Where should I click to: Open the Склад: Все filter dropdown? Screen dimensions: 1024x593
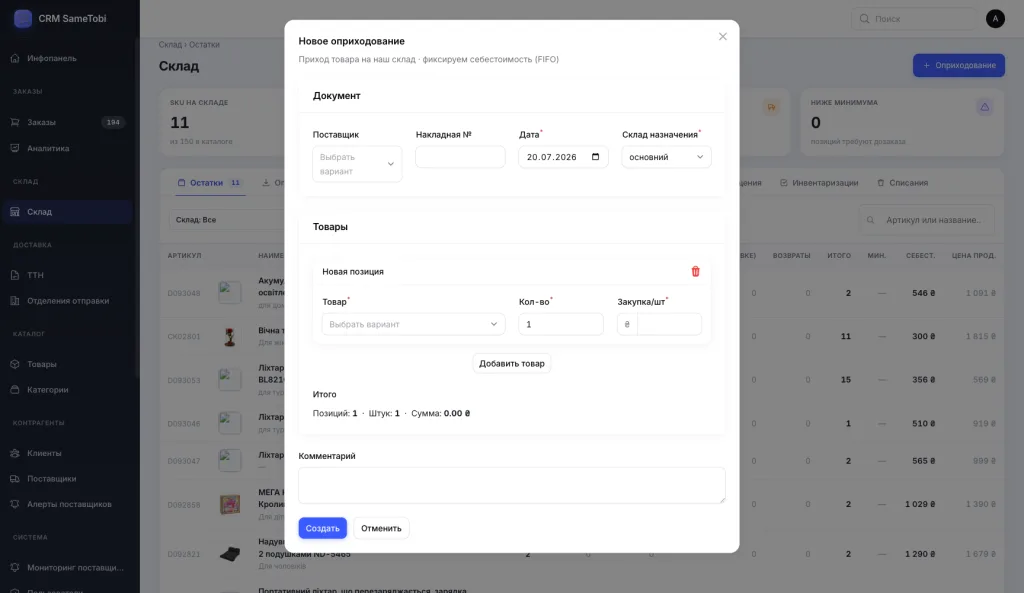[226, 219]
